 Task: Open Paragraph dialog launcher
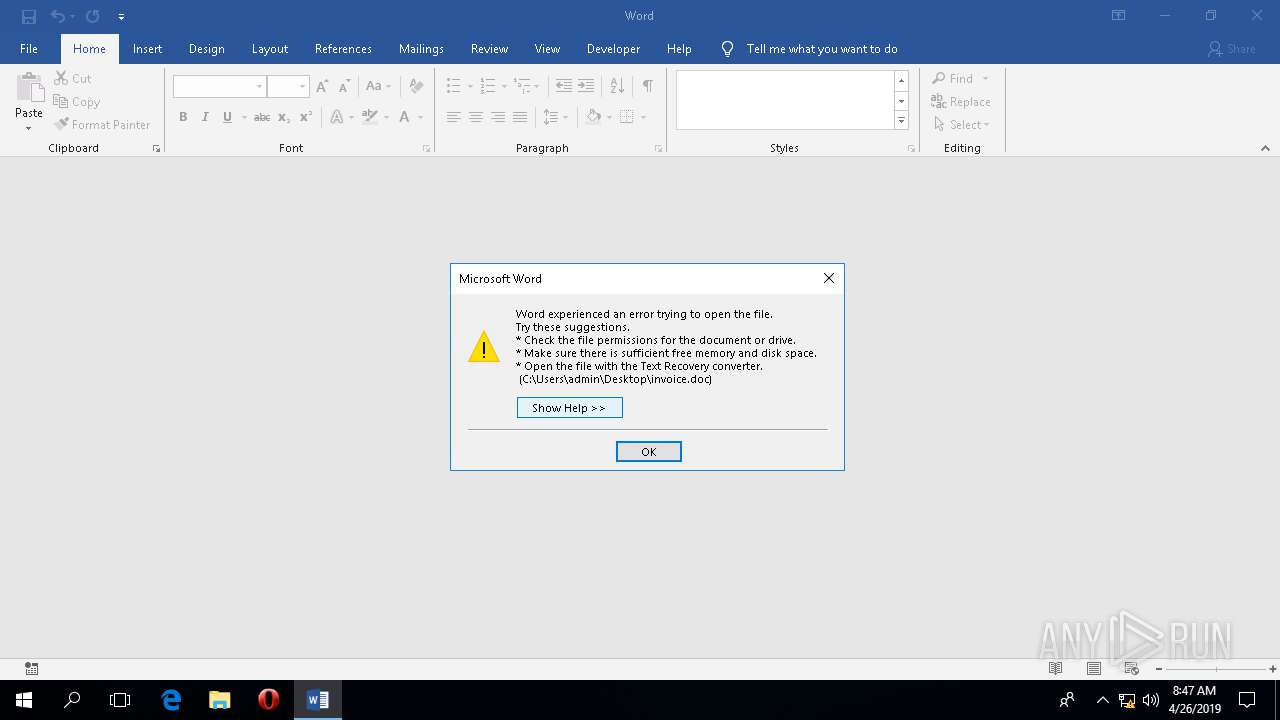tap(658, 148)
